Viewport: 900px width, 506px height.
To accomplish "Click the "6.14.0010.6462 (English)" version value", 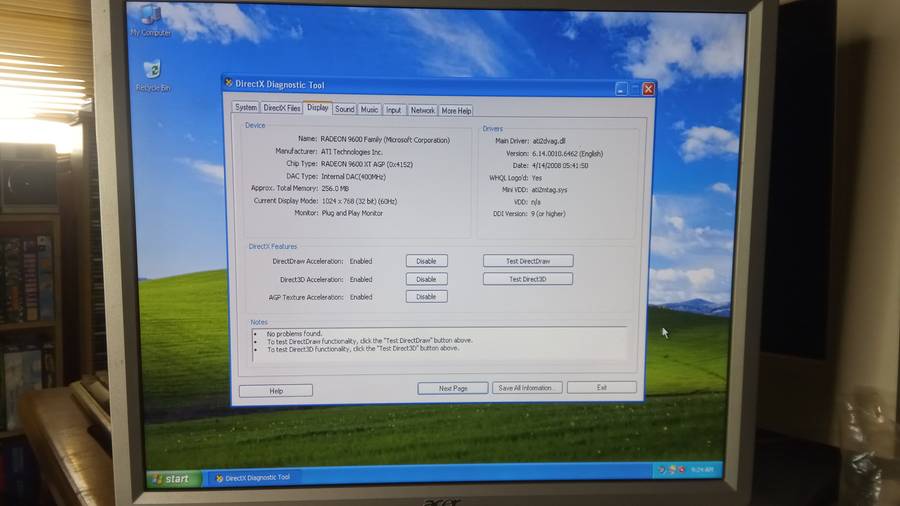I will (x=568, y=154).
